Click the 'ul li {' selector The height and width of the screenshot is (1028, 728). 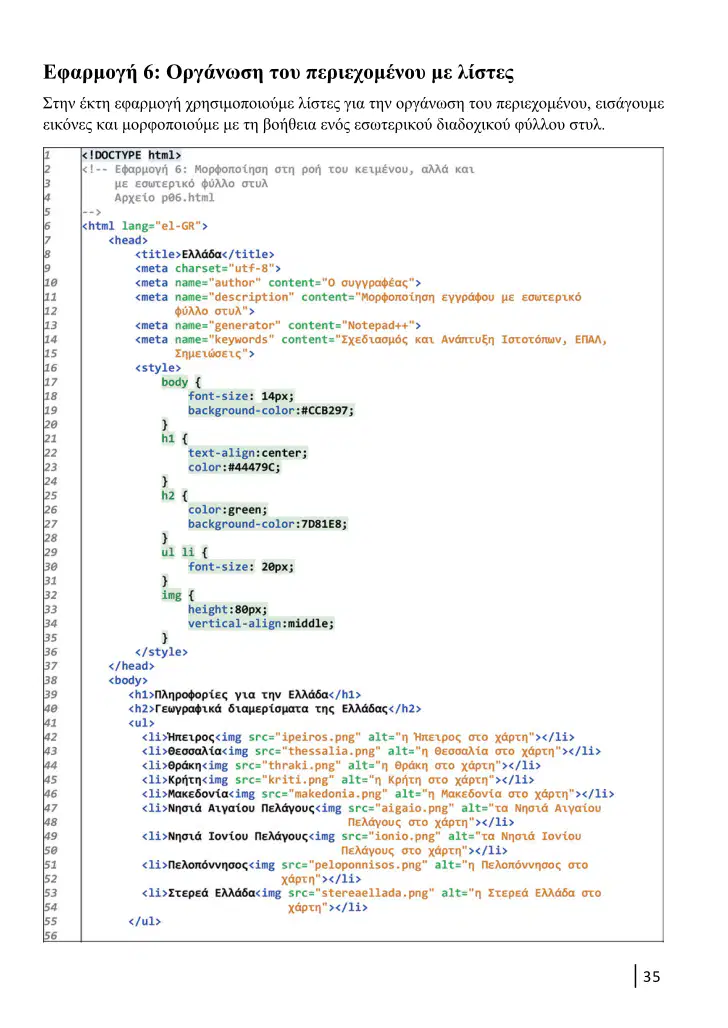click(184, 553)
